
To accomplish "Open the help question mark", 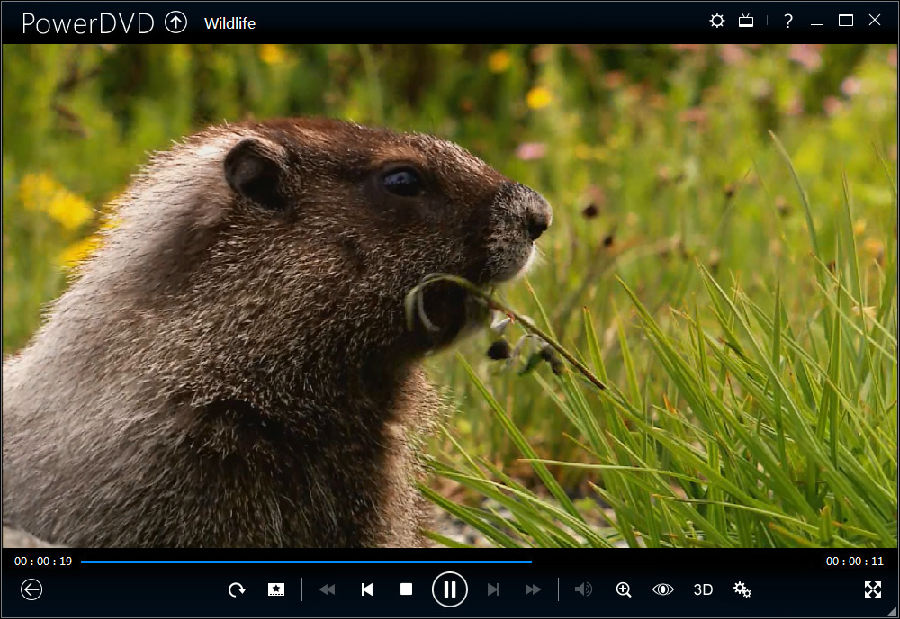I will click(788, 21).
